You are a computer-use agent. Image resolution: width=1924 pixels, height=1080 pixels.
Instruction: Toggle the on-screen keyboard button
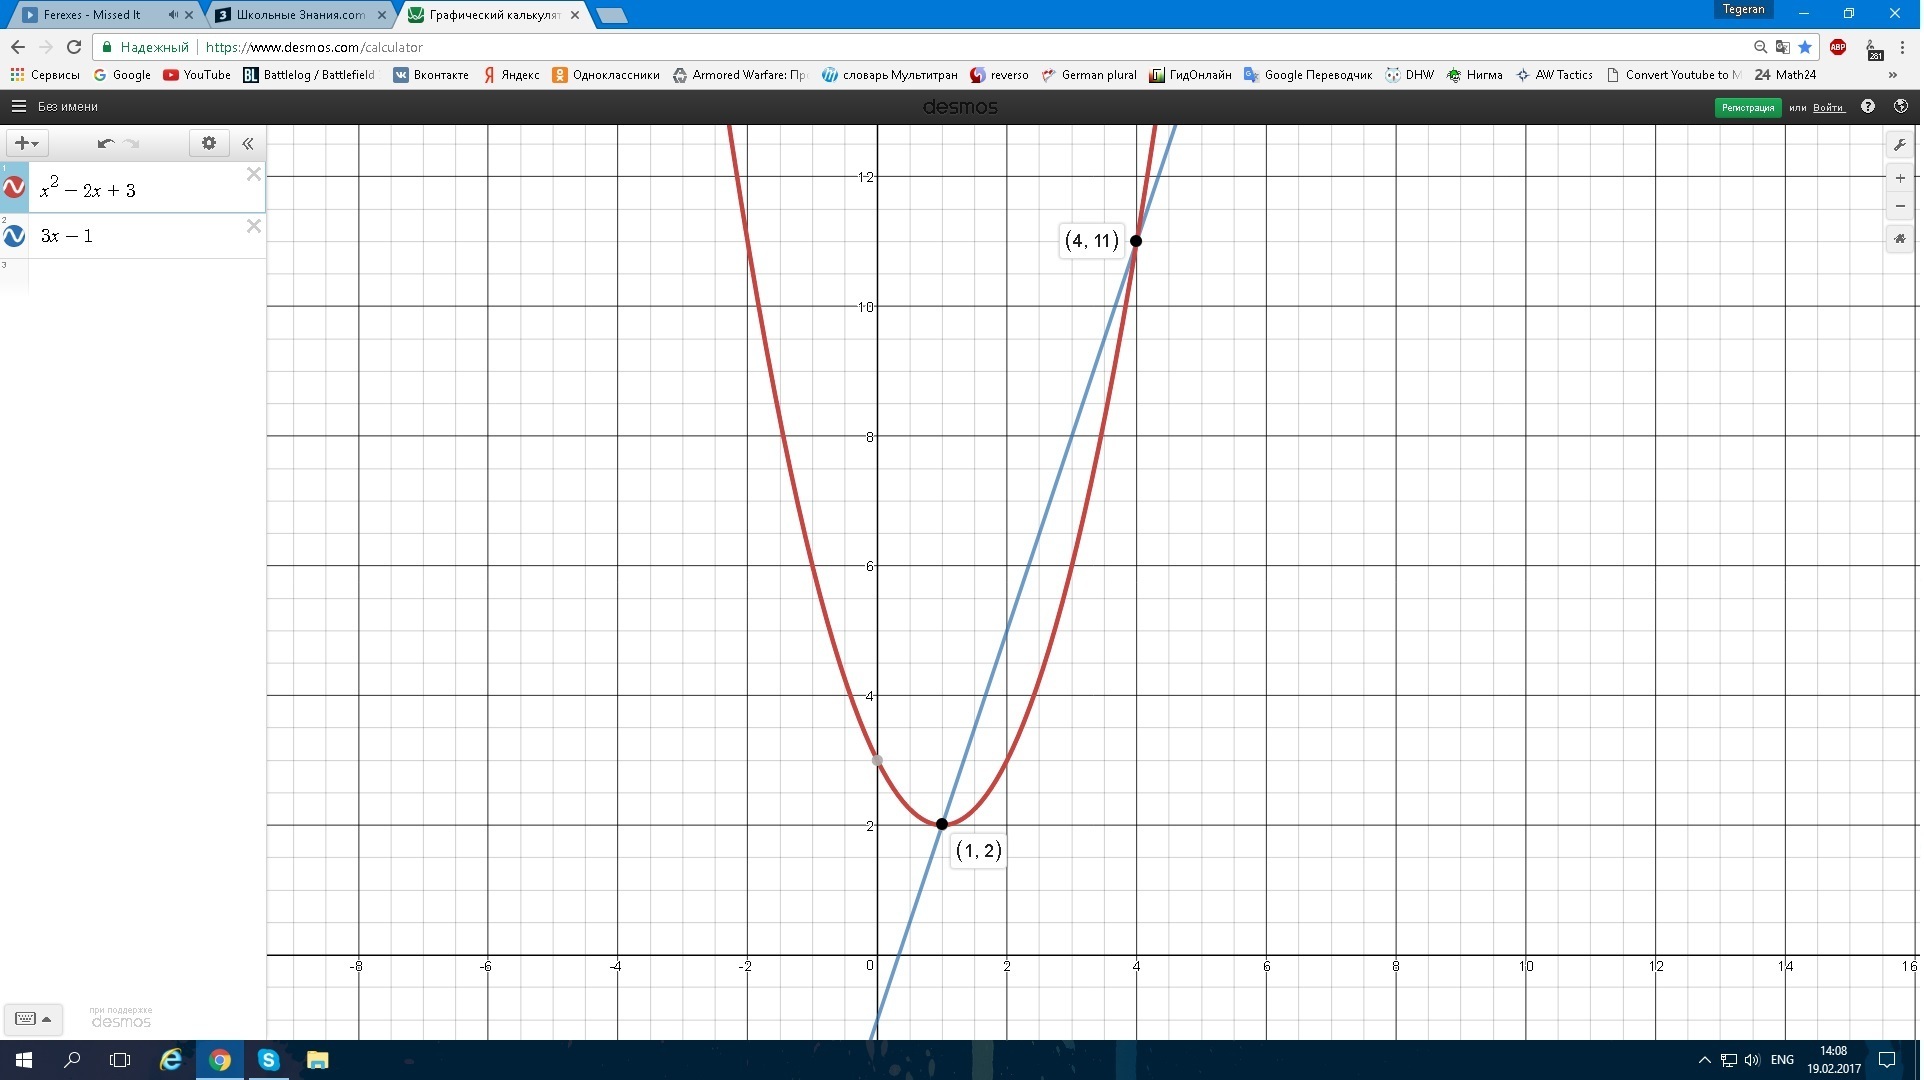point(33,1019)
